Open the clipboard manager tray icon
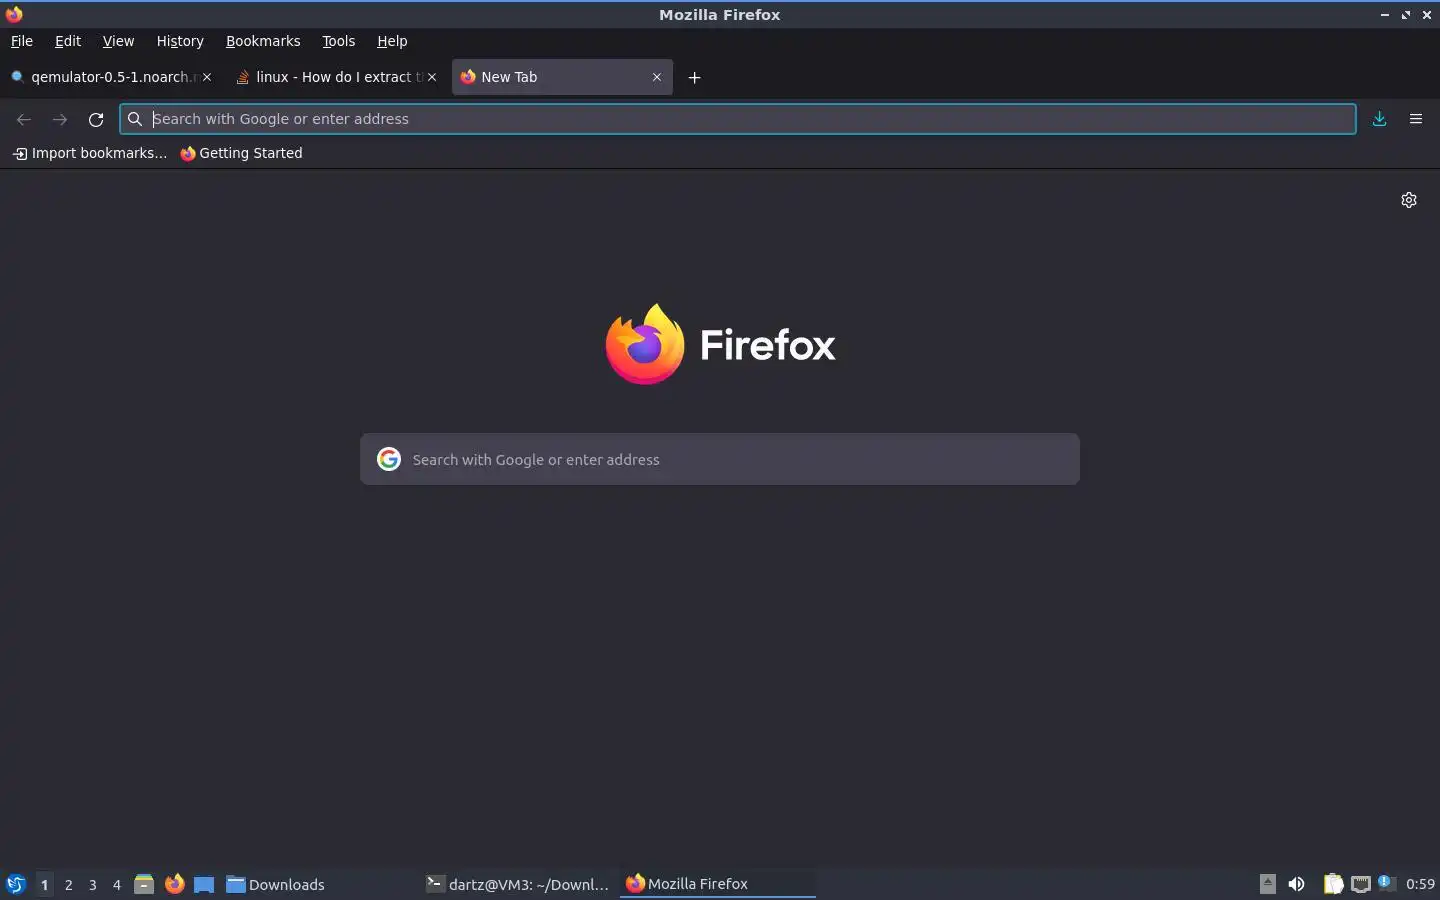The image size is (1440, 900). click(x=1333, y=884)
